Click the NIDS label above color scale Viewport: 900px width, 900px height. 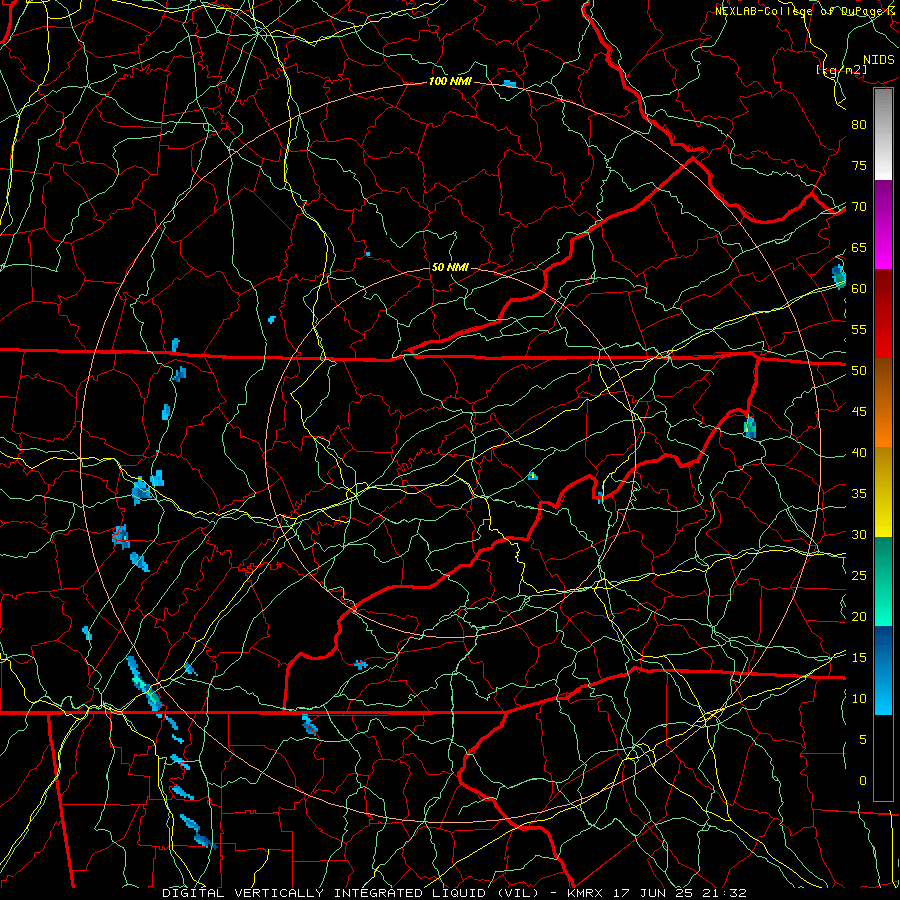[x=879, y=60]
